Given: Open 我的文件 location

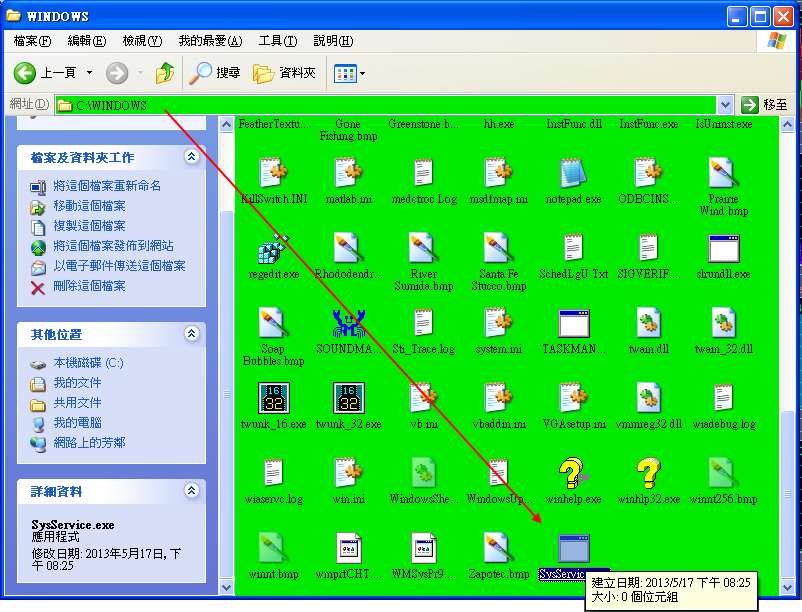Looking at the screenshot, I should pyautogui.click(x=77, y=383).
